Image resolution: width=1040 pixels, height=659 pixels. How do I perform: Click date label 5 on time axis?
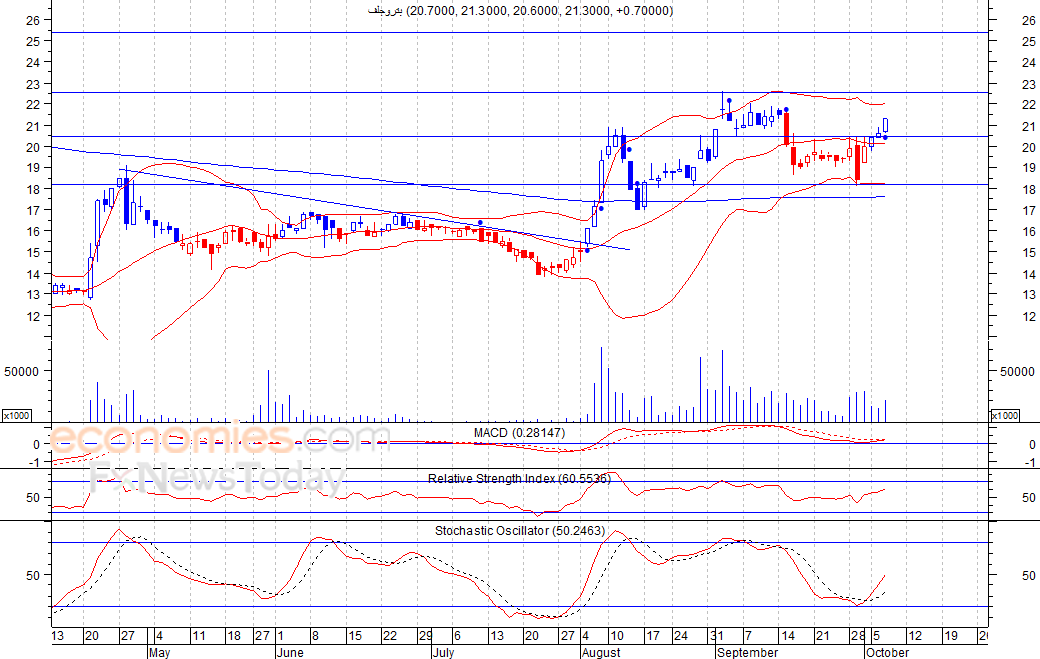(876, 636)
